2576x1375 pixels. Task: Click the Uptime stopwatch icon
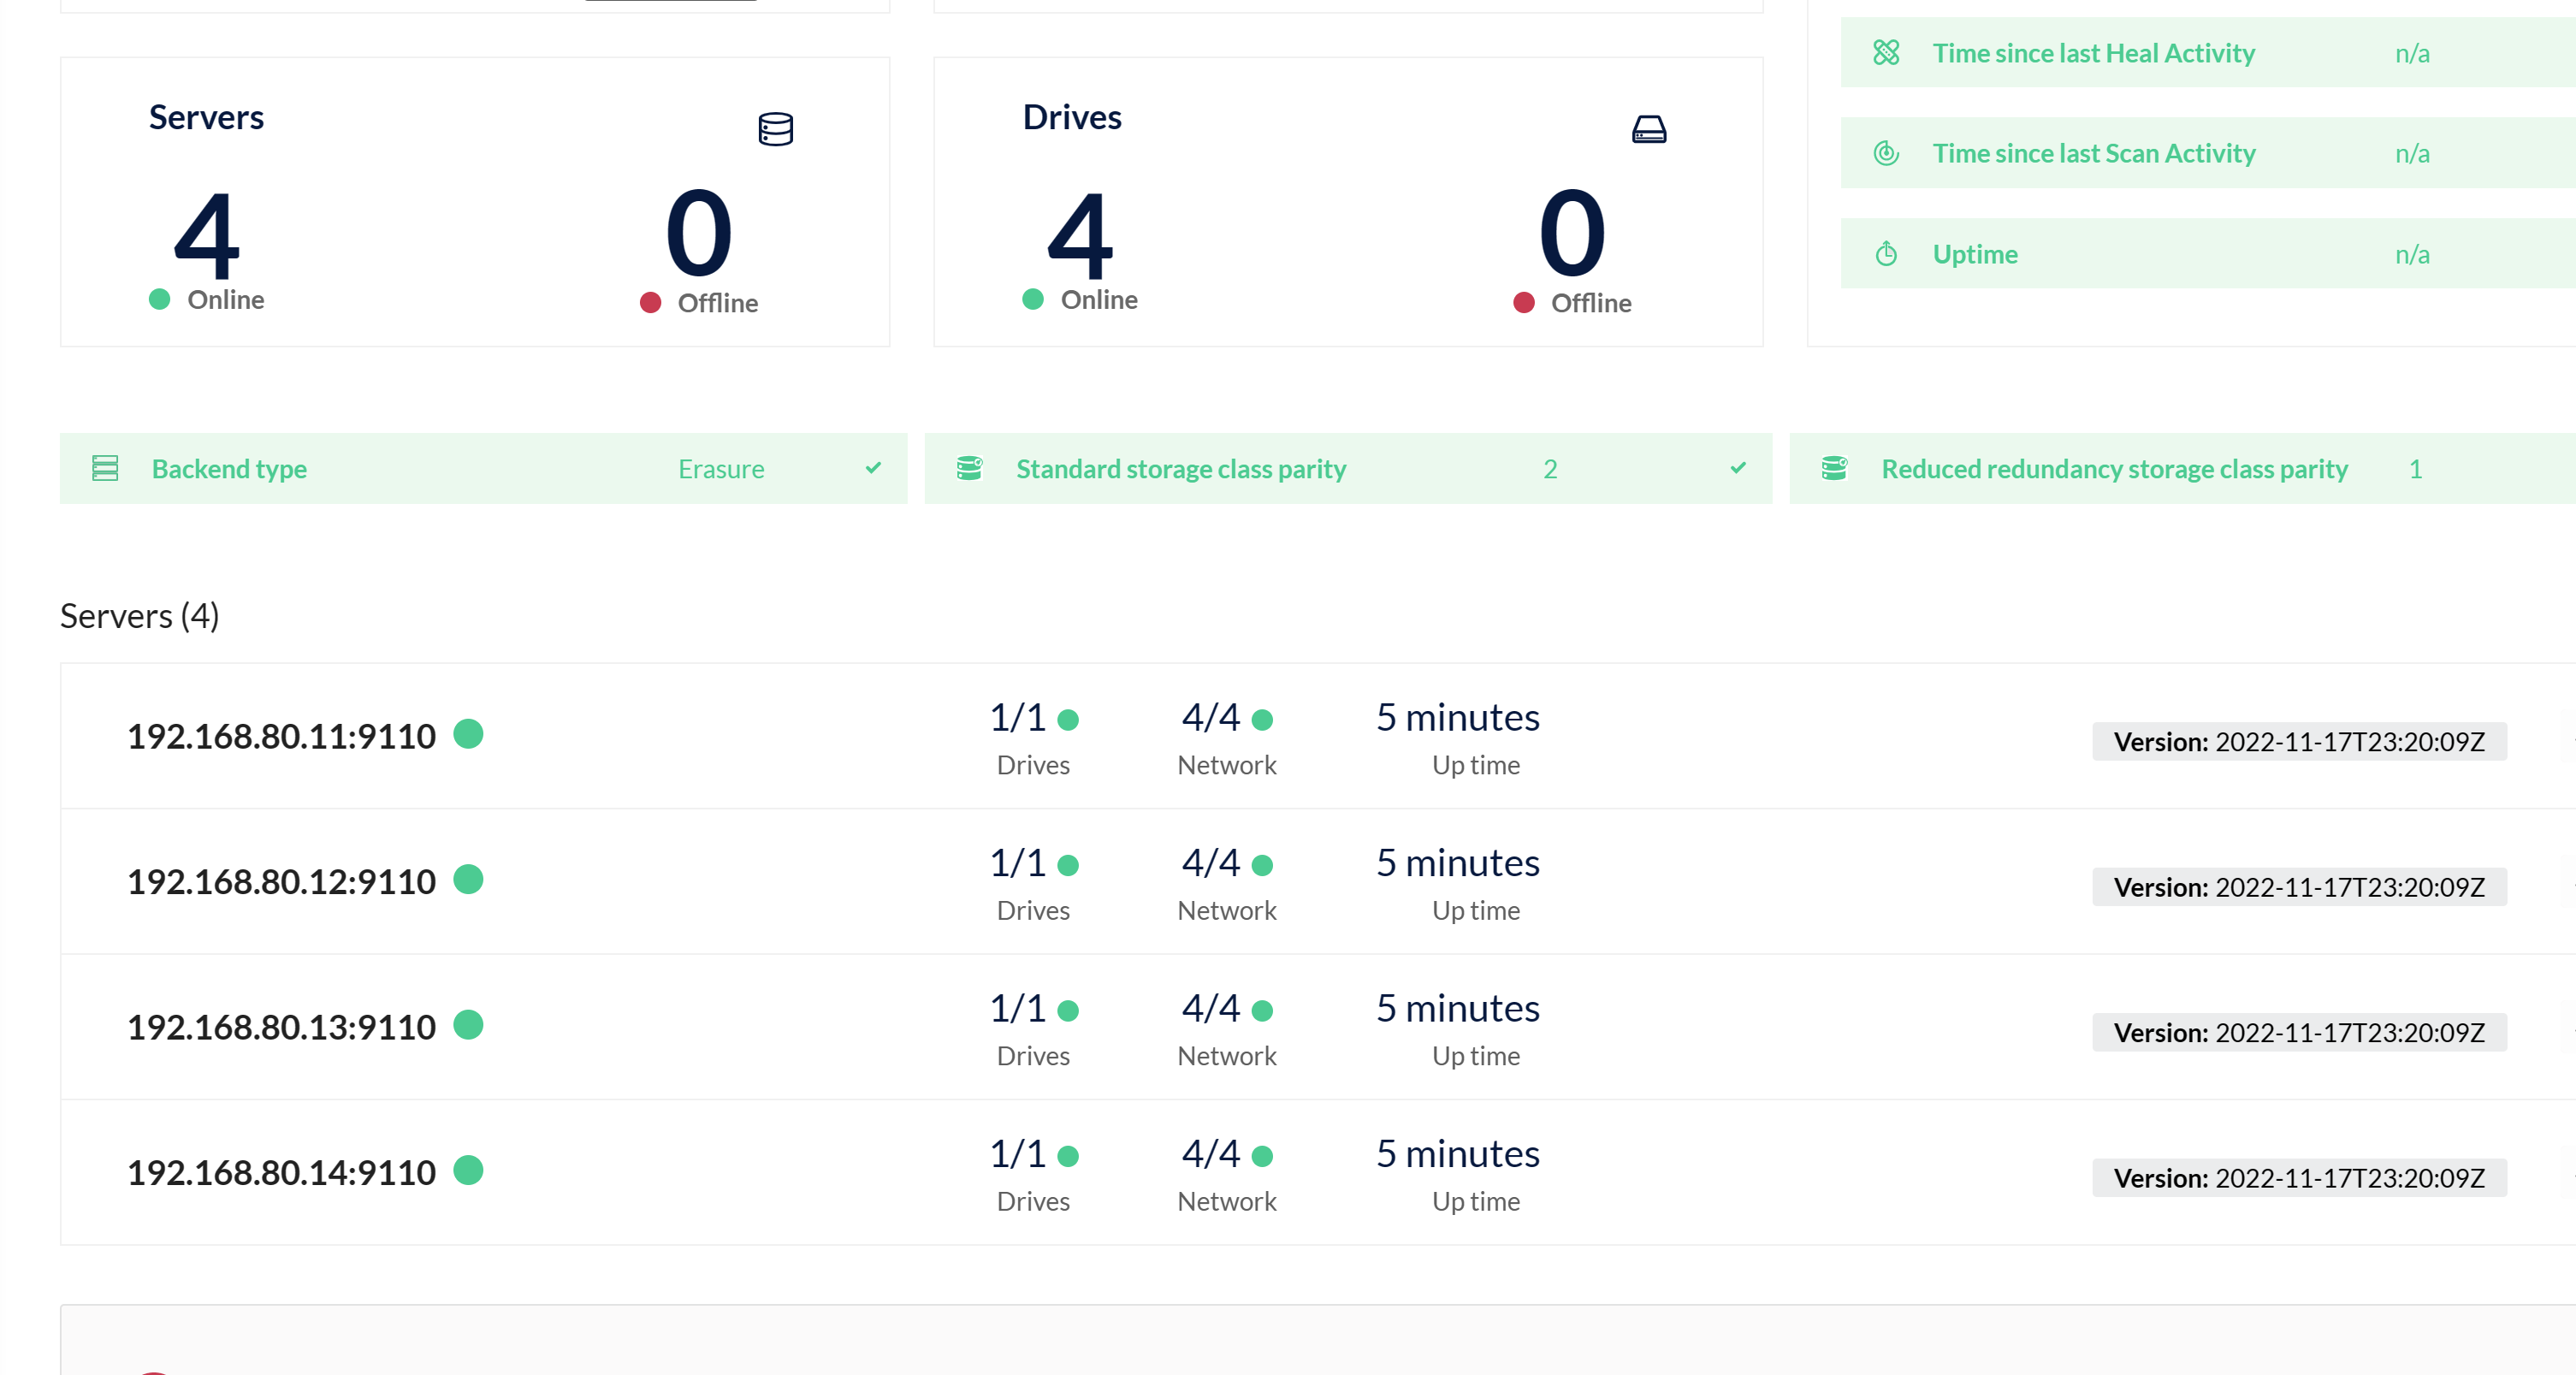tap(1886, 253)
